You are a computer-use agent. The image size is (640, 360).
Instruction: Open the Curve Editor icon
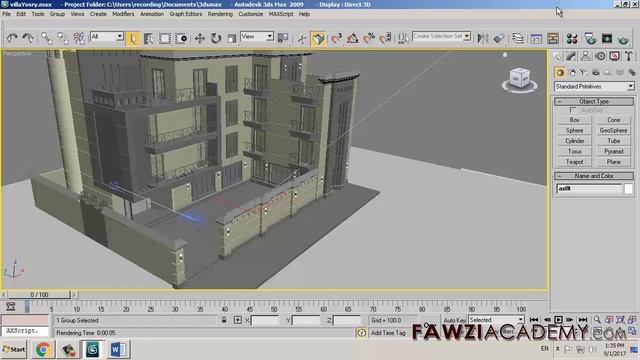(536, 38)
